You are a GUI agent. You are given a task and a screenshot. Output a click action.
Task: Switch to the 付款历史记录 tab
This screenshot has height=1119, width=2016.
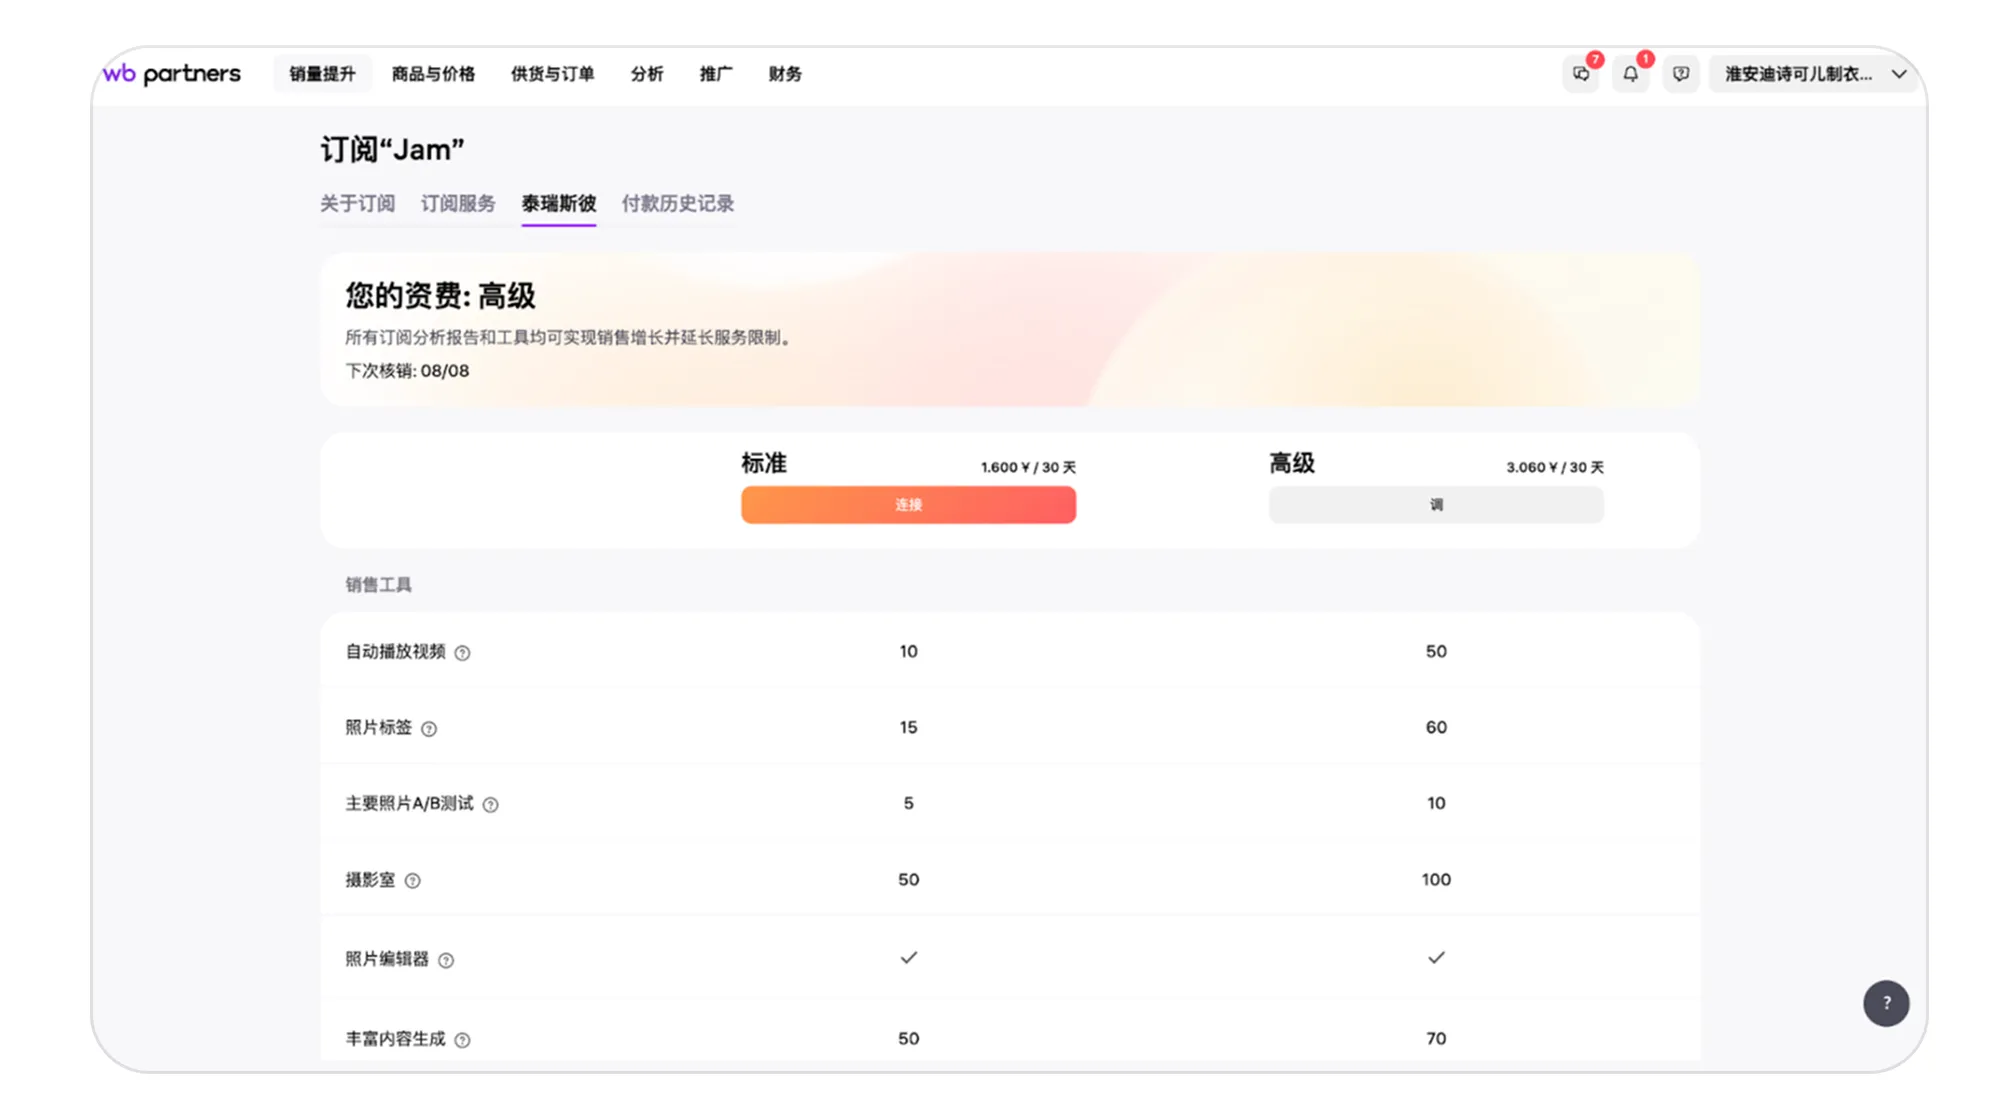point(677,204)
